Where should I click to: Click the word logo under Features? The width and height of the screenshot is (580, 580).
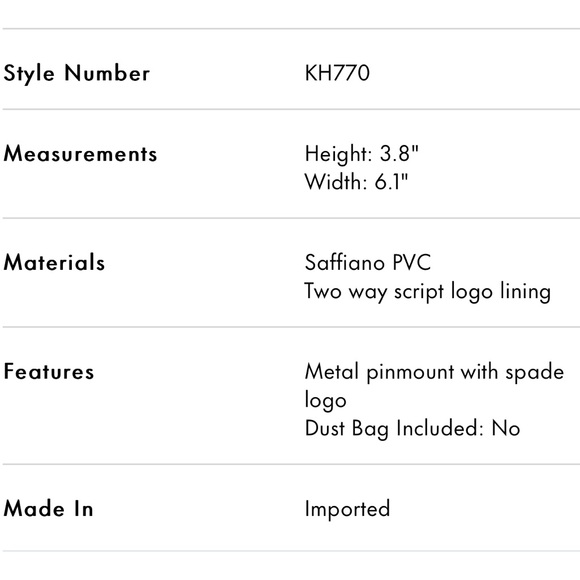pyautogui.click(x=326, y=400)
